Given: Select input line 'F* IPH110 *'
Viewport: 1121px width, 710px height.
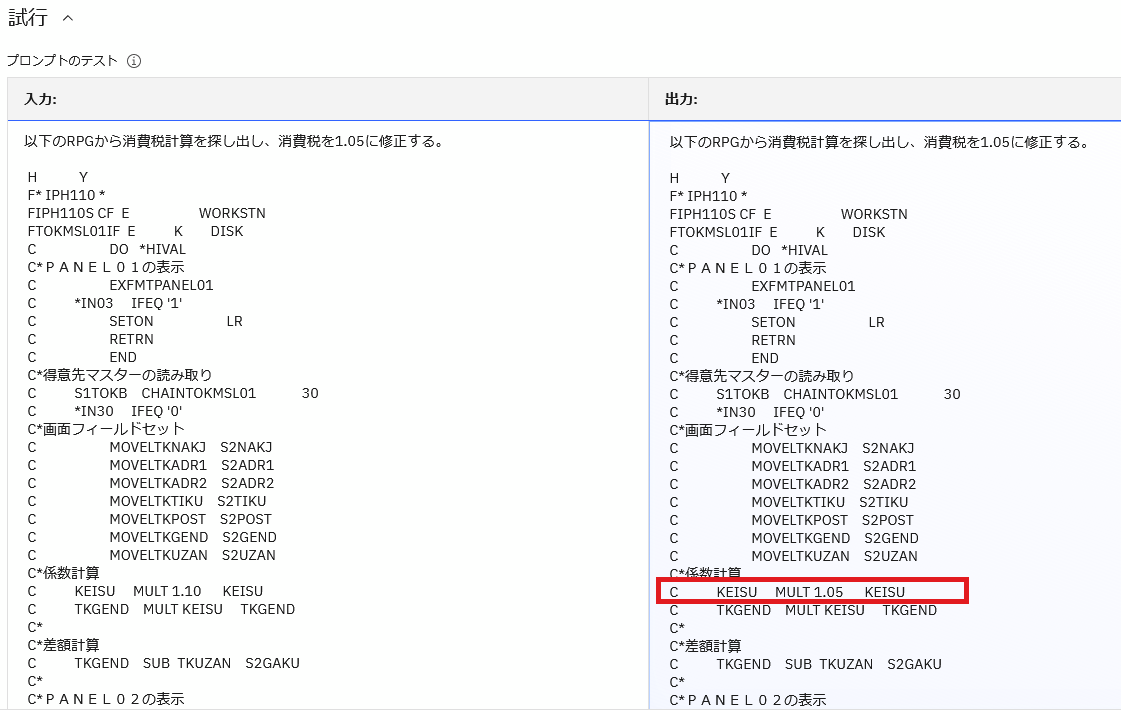Looking at the screenshot, I should 66,196.
